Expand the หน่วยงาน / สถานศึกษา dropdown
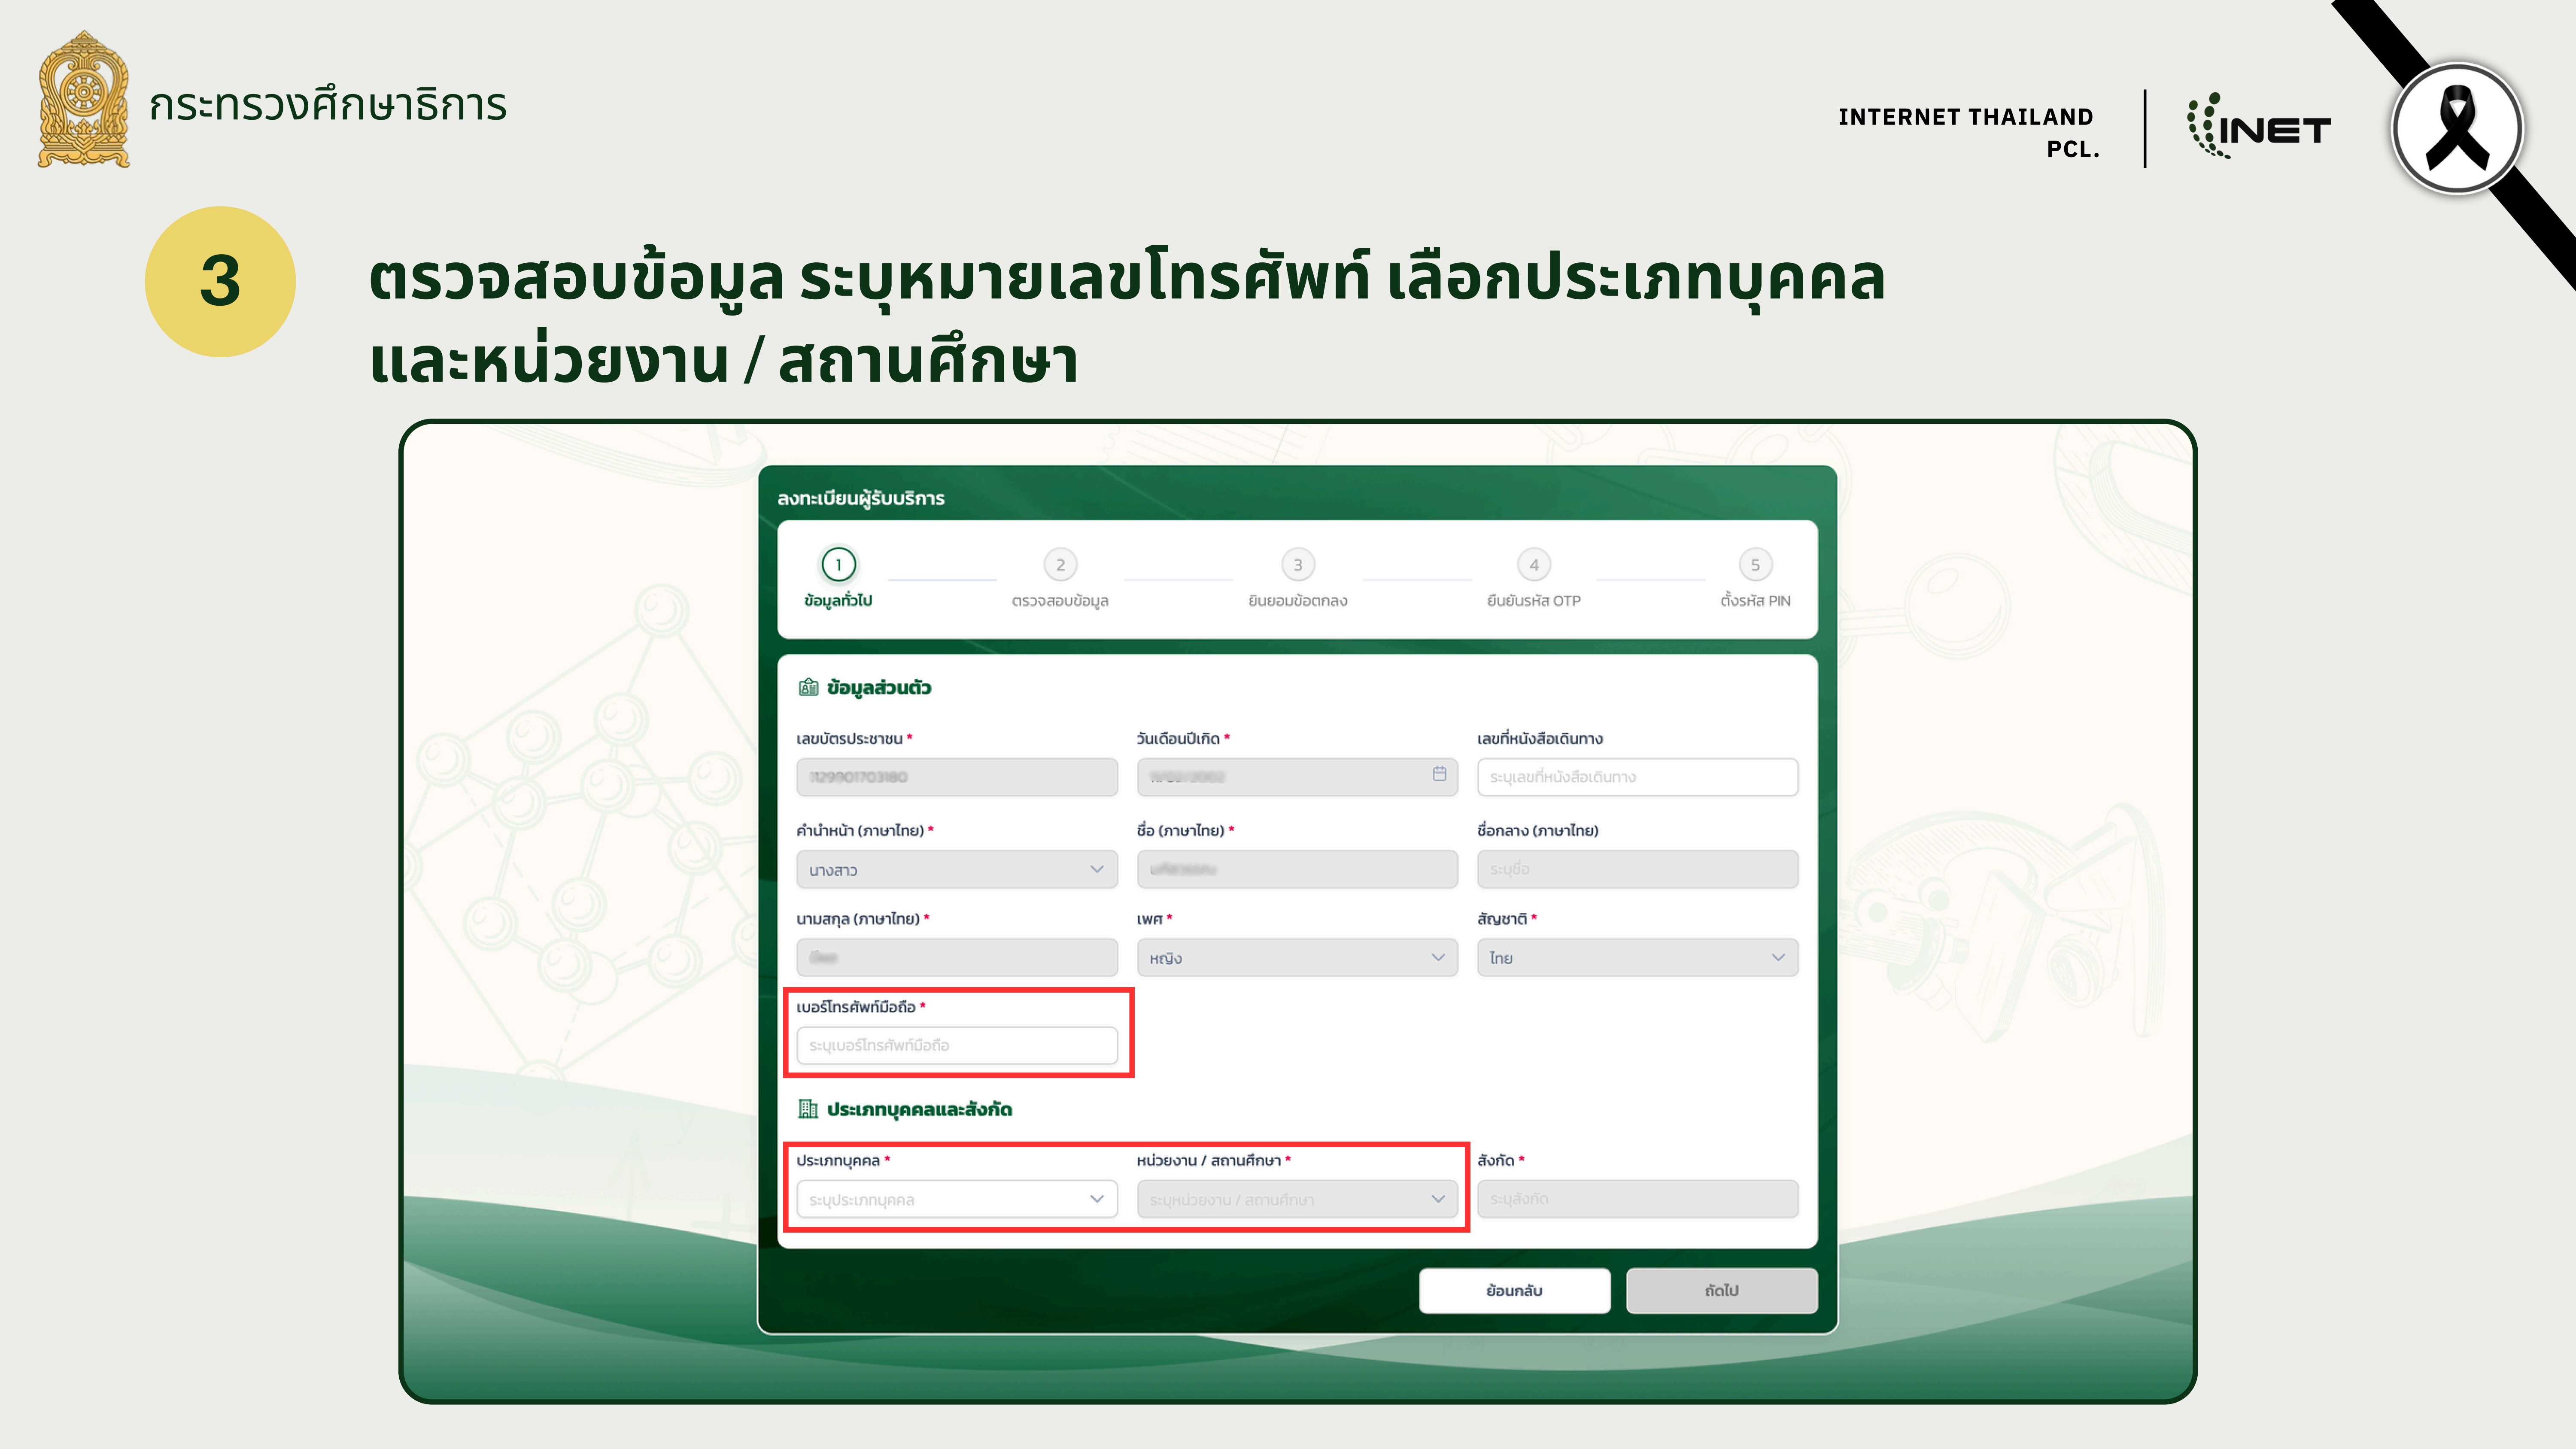2576x1449 pixels. coord(1297,1199)
